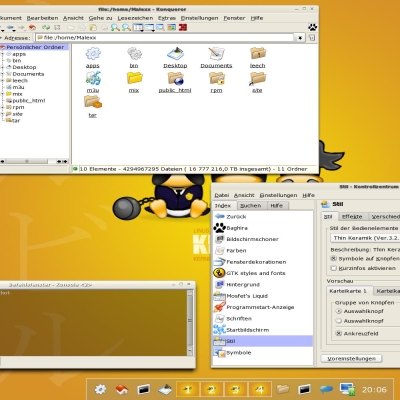The width and height of the screenshot is (400, 400).
Task: Select the 'Karteikarte 1' preview tab
Action: click(x=348, y=291)
